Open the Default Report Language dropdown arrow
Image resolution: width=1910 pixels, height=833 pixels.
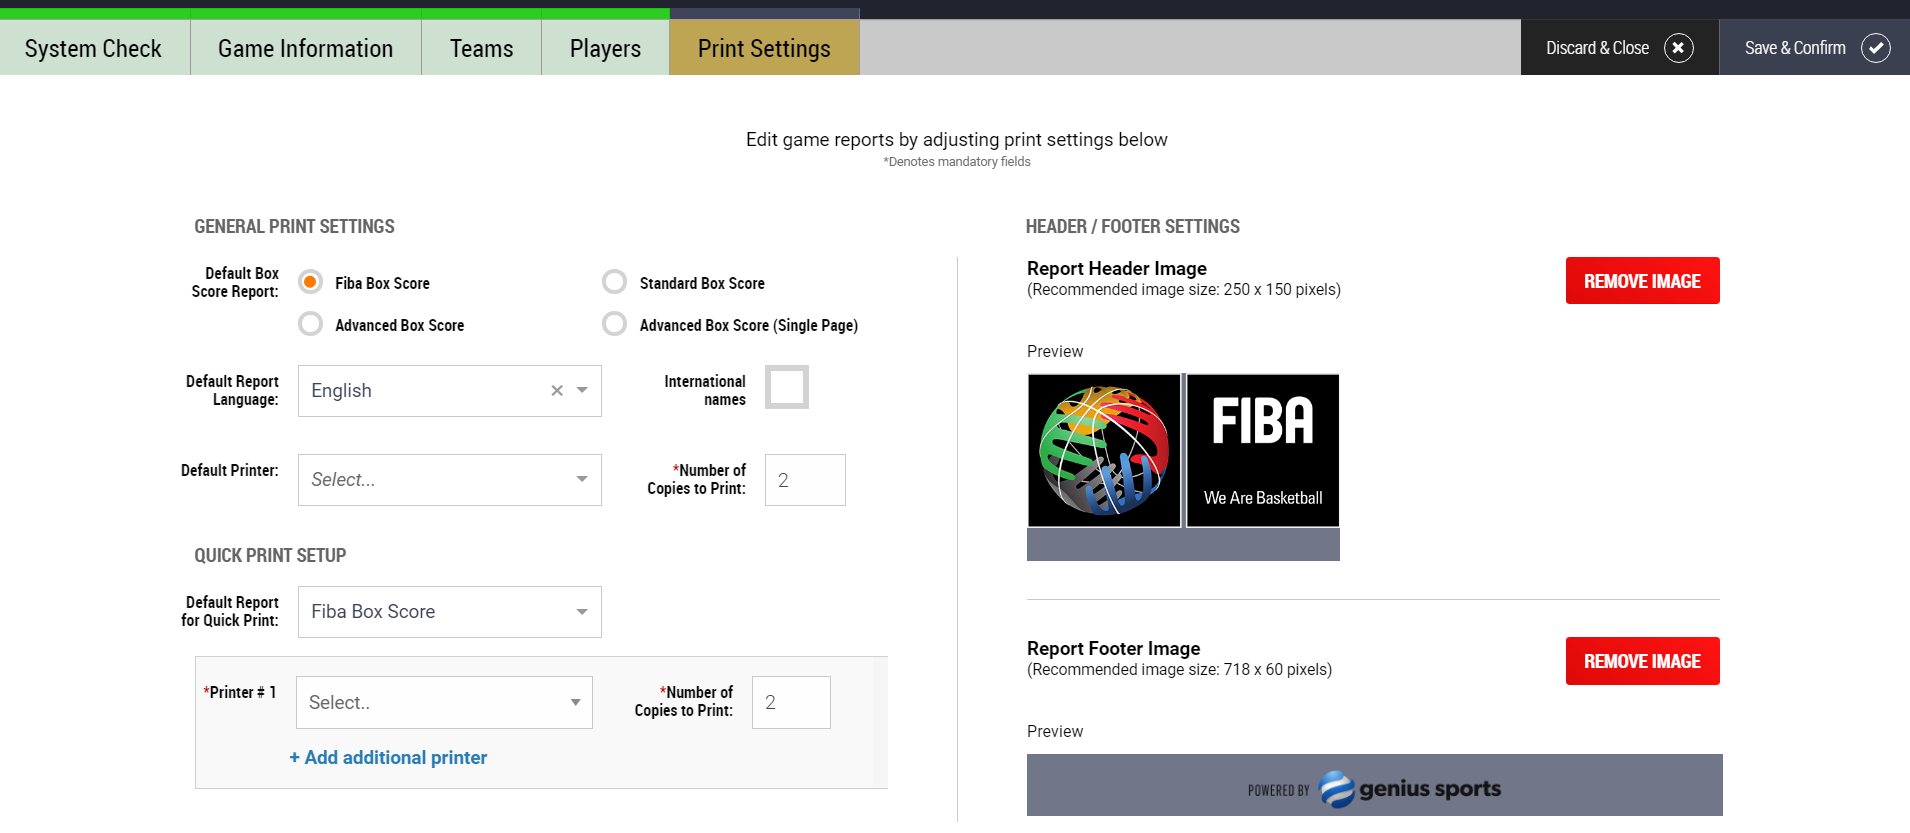coord(582,391)
